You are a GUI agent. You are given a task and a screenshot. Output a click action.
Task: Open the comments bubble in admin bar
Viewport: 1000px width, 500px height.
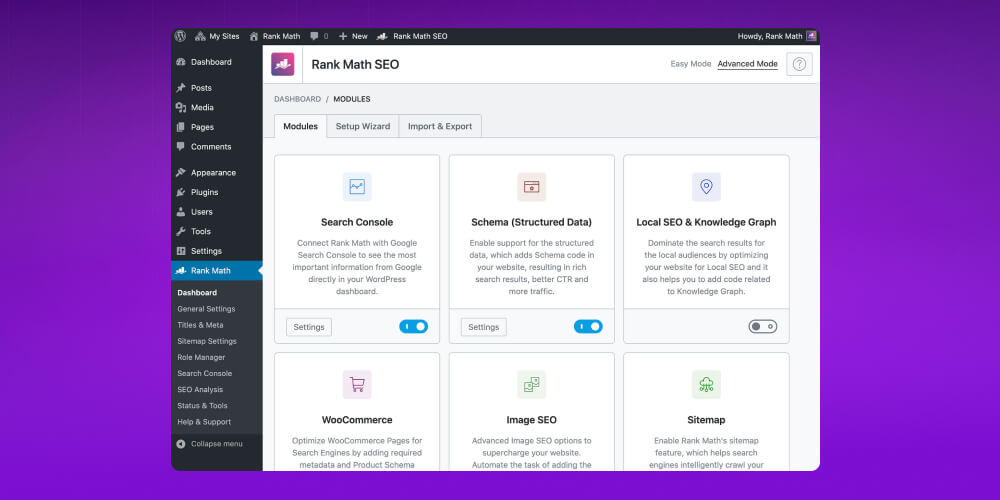pyautogui.click(x=318, y=36)
